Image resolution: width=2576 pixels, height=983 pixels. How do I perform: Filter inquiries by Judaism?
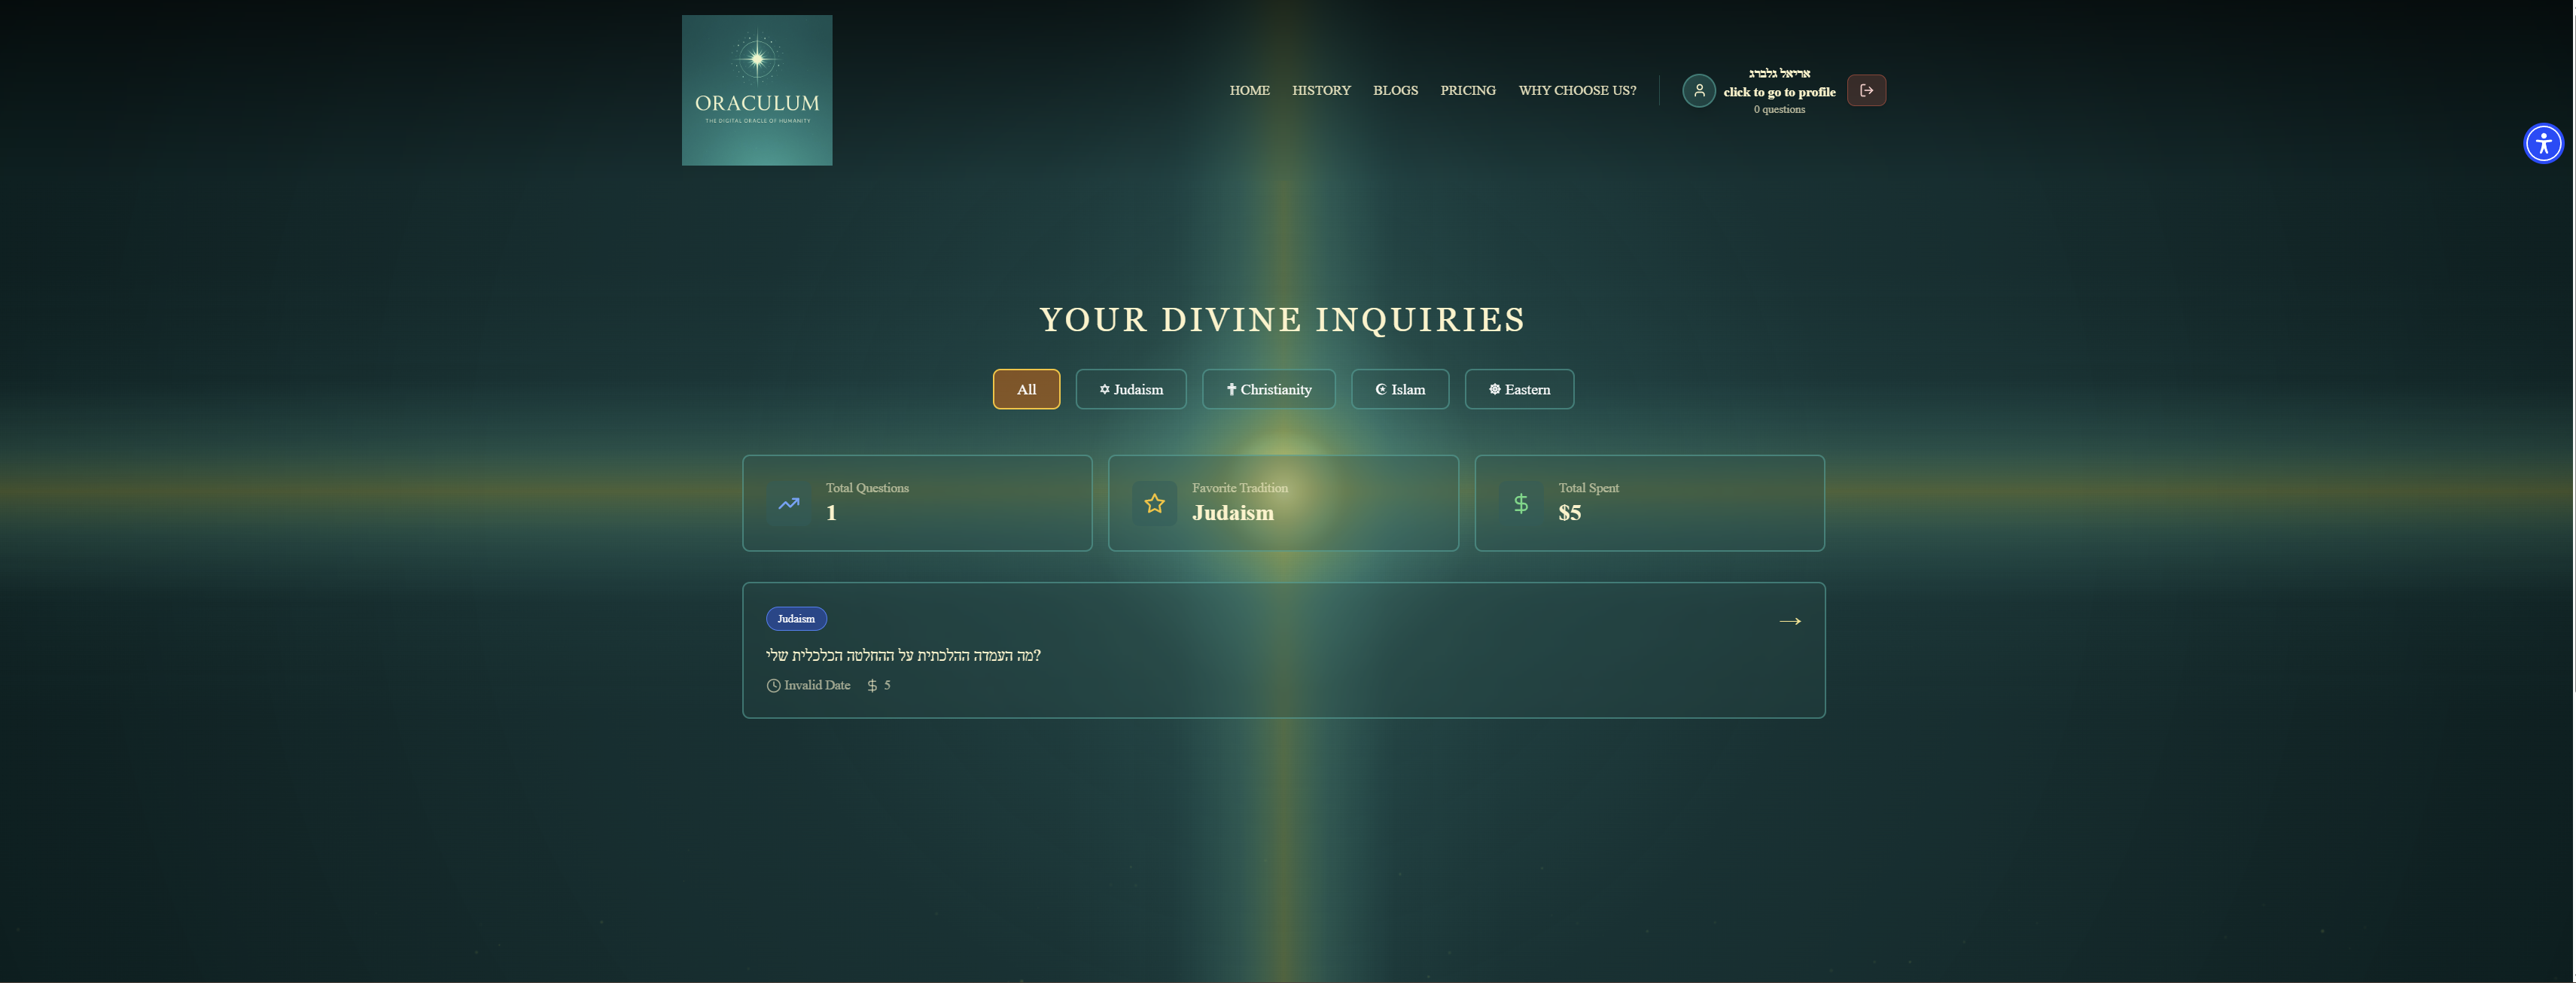coord(1130,389)
